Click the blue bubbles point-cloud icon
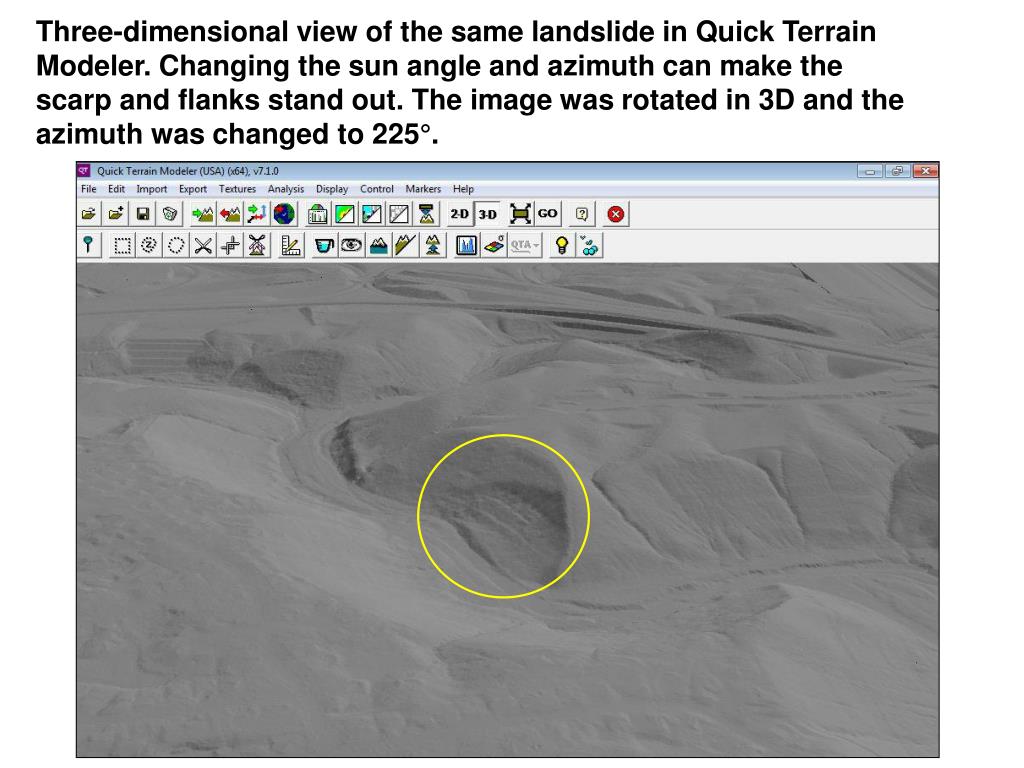Viewport: 1024px width, 768px height. tap(589, 246)
